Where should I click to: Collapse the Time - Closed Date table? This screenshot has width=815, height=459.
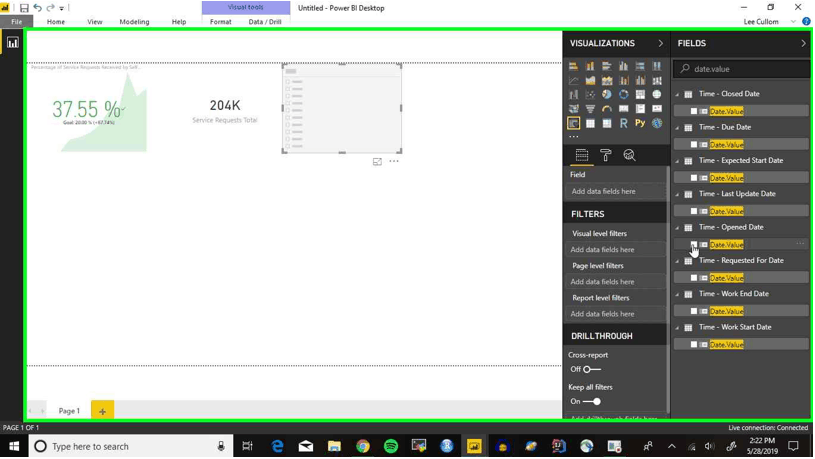[x=677, y=95]
